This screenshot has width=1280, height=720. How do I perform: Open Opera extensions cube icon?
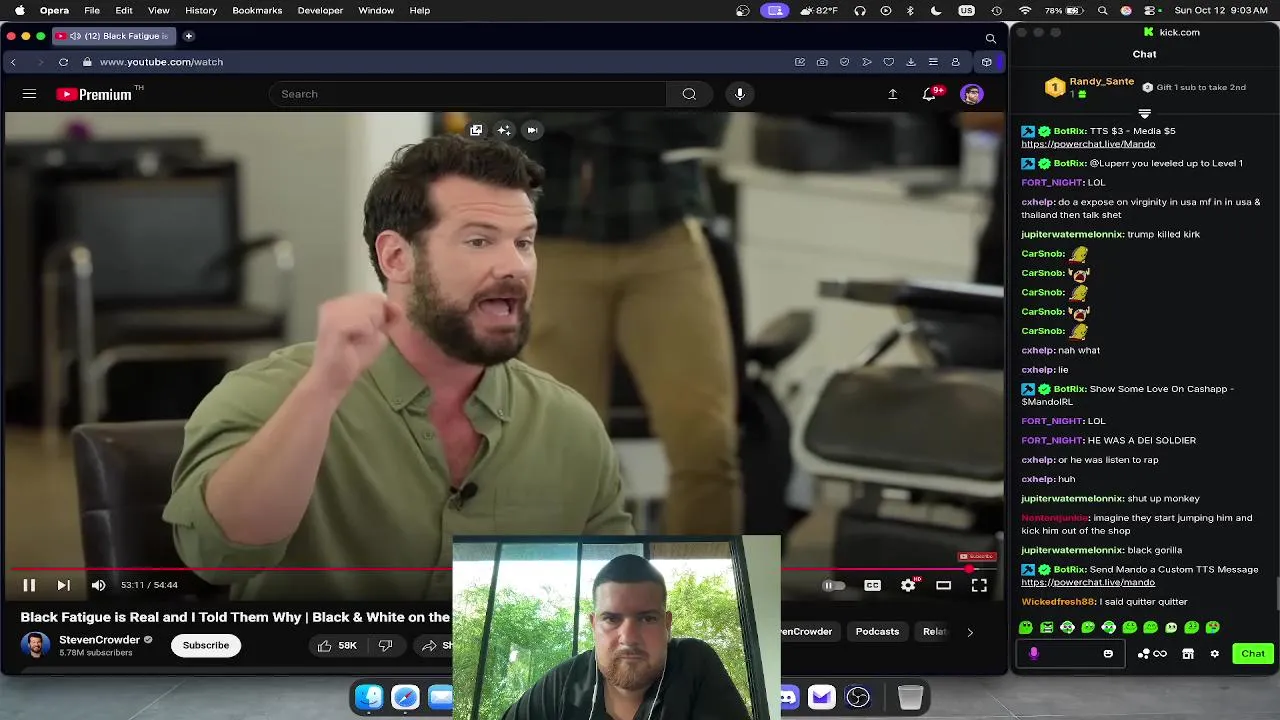[x=987, y=62]
